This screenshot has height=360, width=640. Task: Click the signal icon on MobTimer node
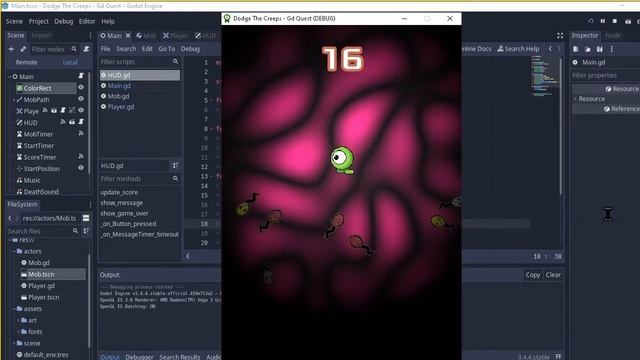[x=81, y=133]
